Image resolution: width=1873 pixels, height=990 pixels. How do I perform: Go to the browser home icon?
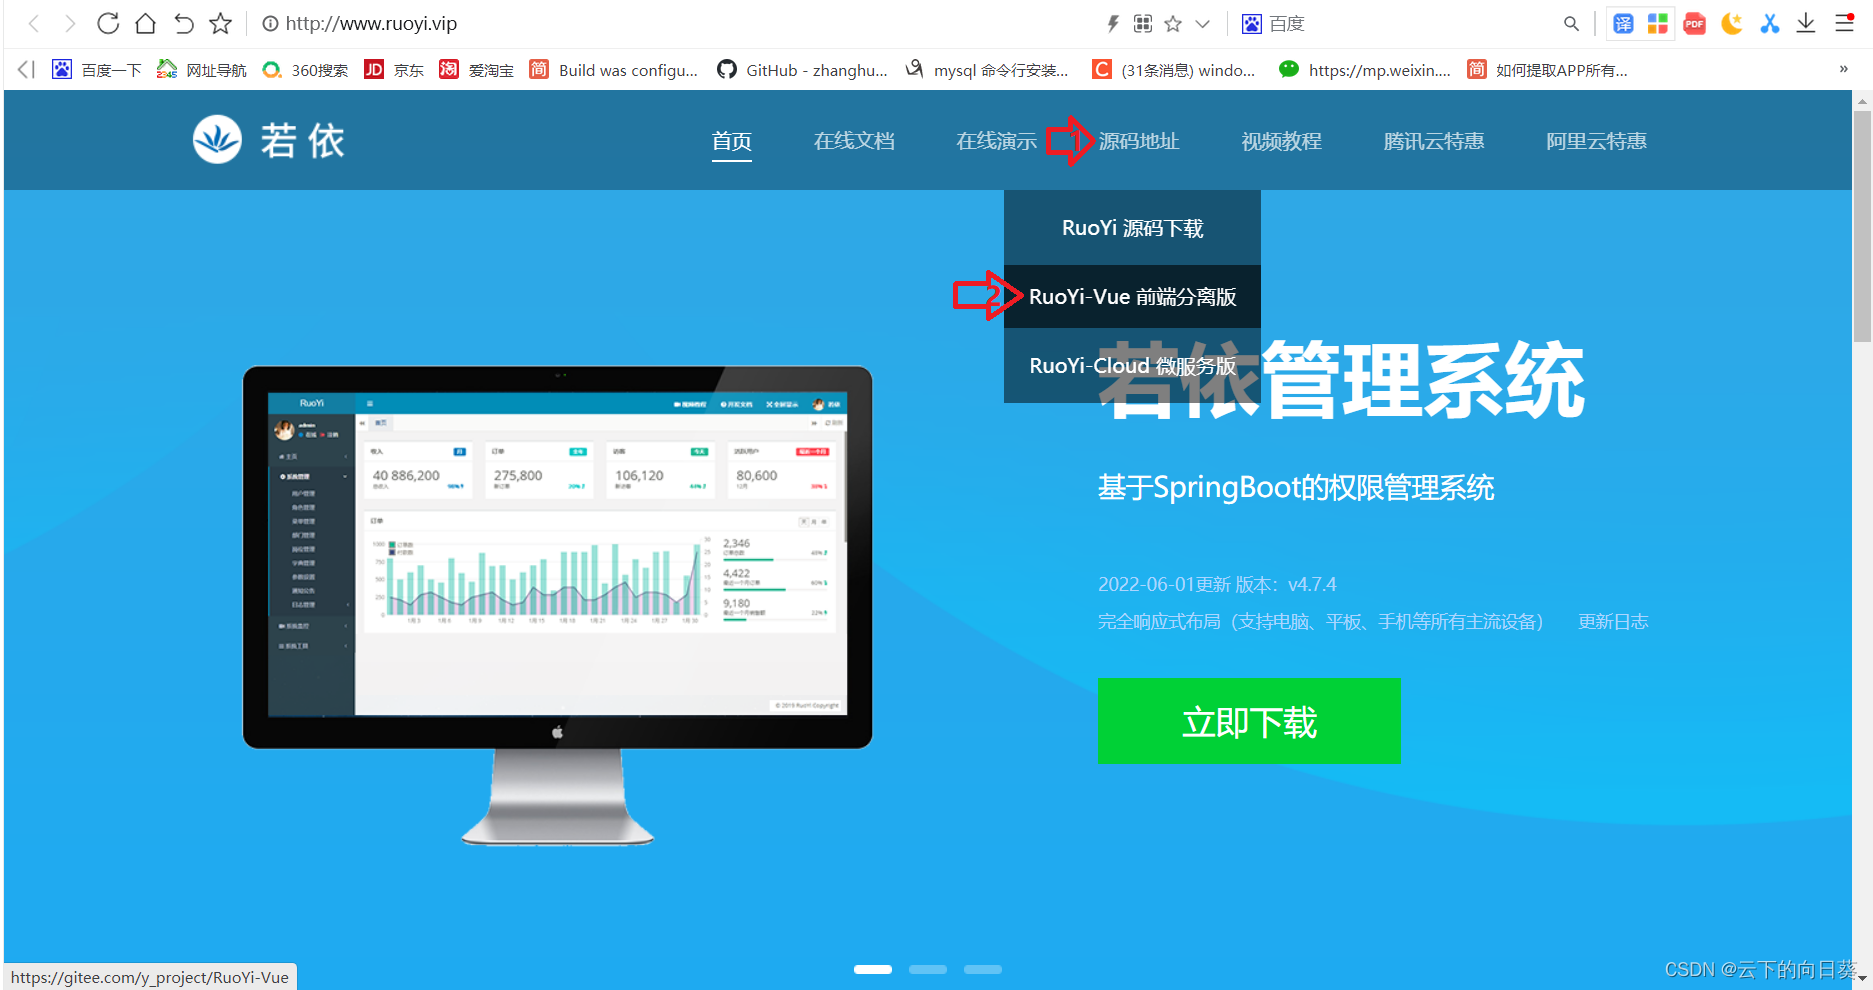click(146, 23)
